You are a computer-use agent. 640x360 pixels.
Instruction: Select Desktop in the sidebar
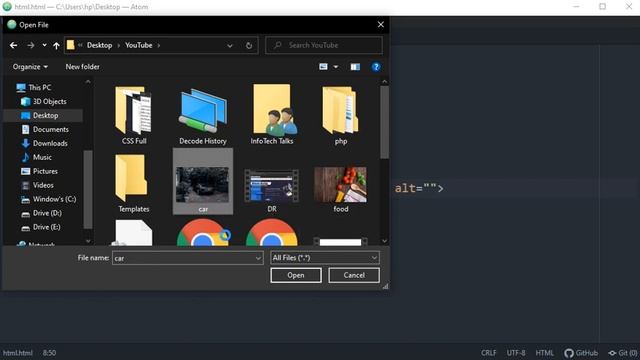tap(45, 116)
